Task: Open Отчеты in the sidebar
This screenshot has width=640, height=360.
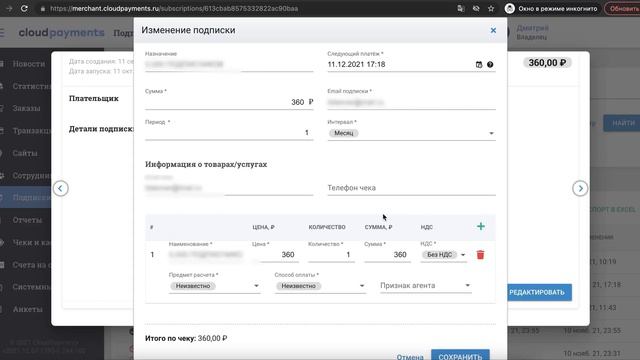Action: click(x=27, y=220)
